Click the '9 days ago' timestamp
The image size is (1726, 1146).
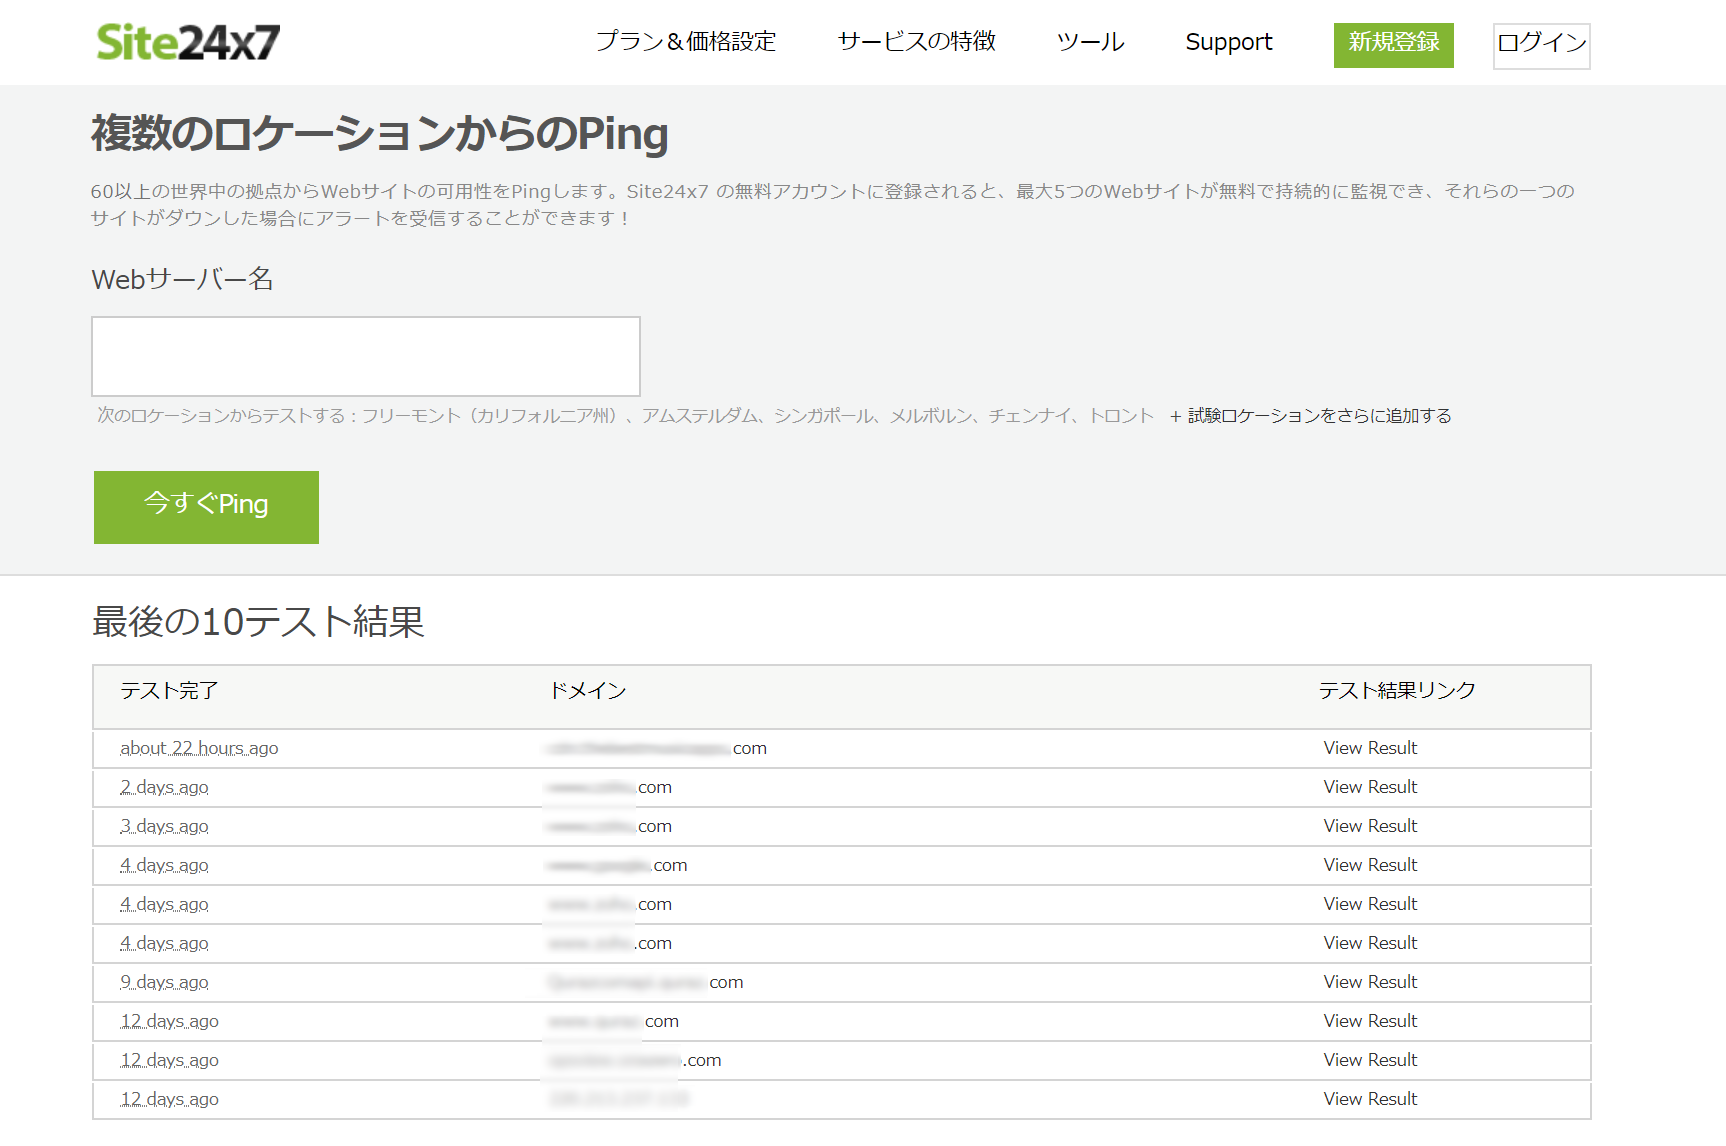click(x=164, y=982)
